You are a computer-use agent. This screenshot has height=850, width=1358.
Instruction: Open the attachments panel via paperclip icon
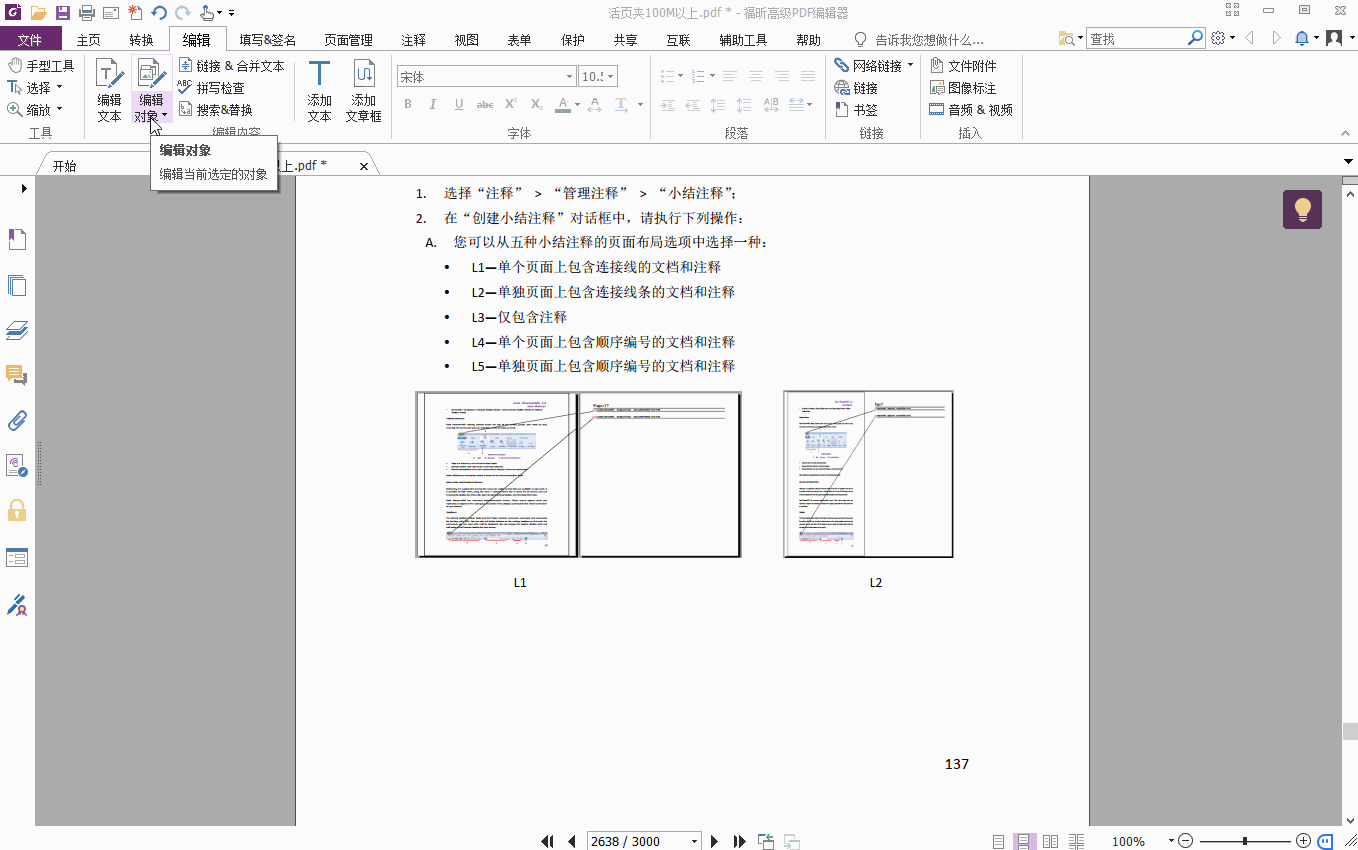17,420
